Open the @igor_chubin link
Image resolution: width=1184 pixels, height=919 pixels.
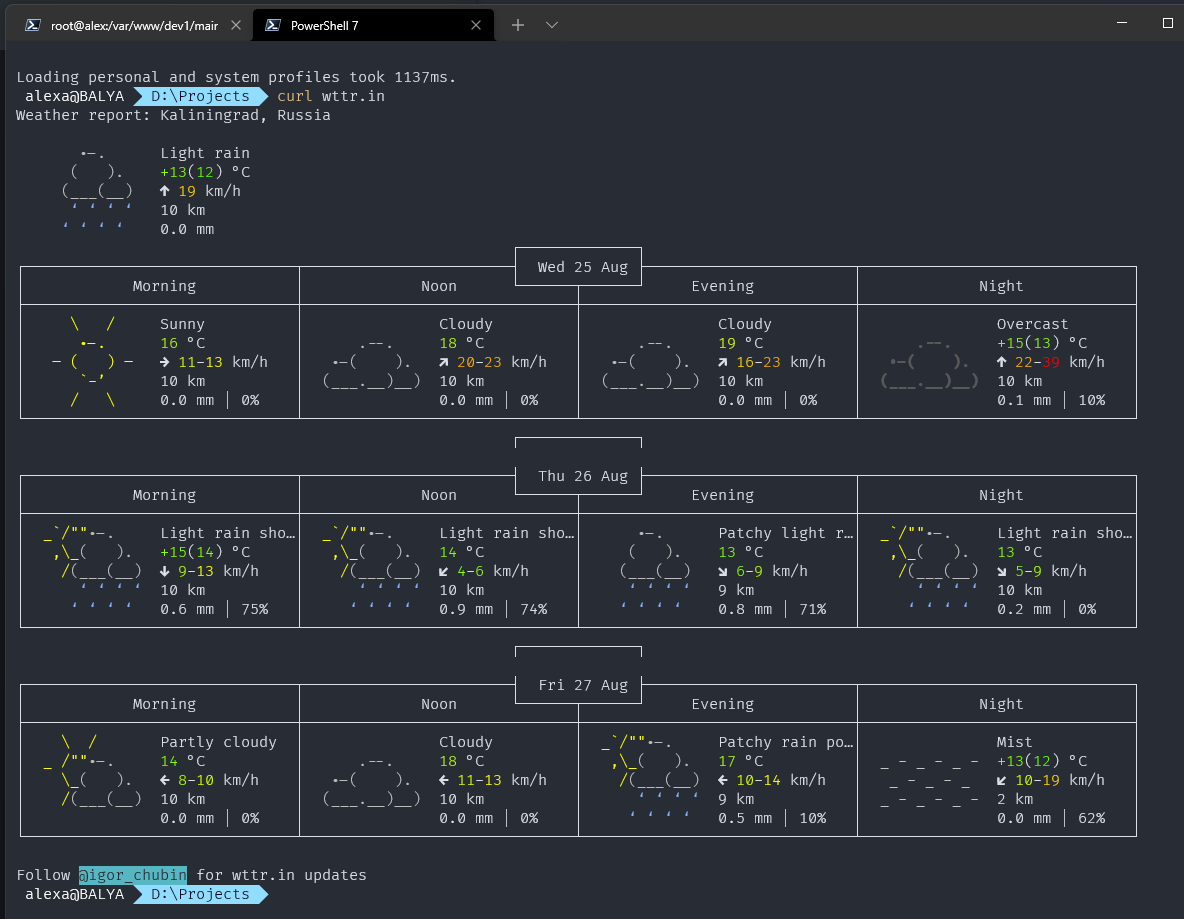coord(133,875)
